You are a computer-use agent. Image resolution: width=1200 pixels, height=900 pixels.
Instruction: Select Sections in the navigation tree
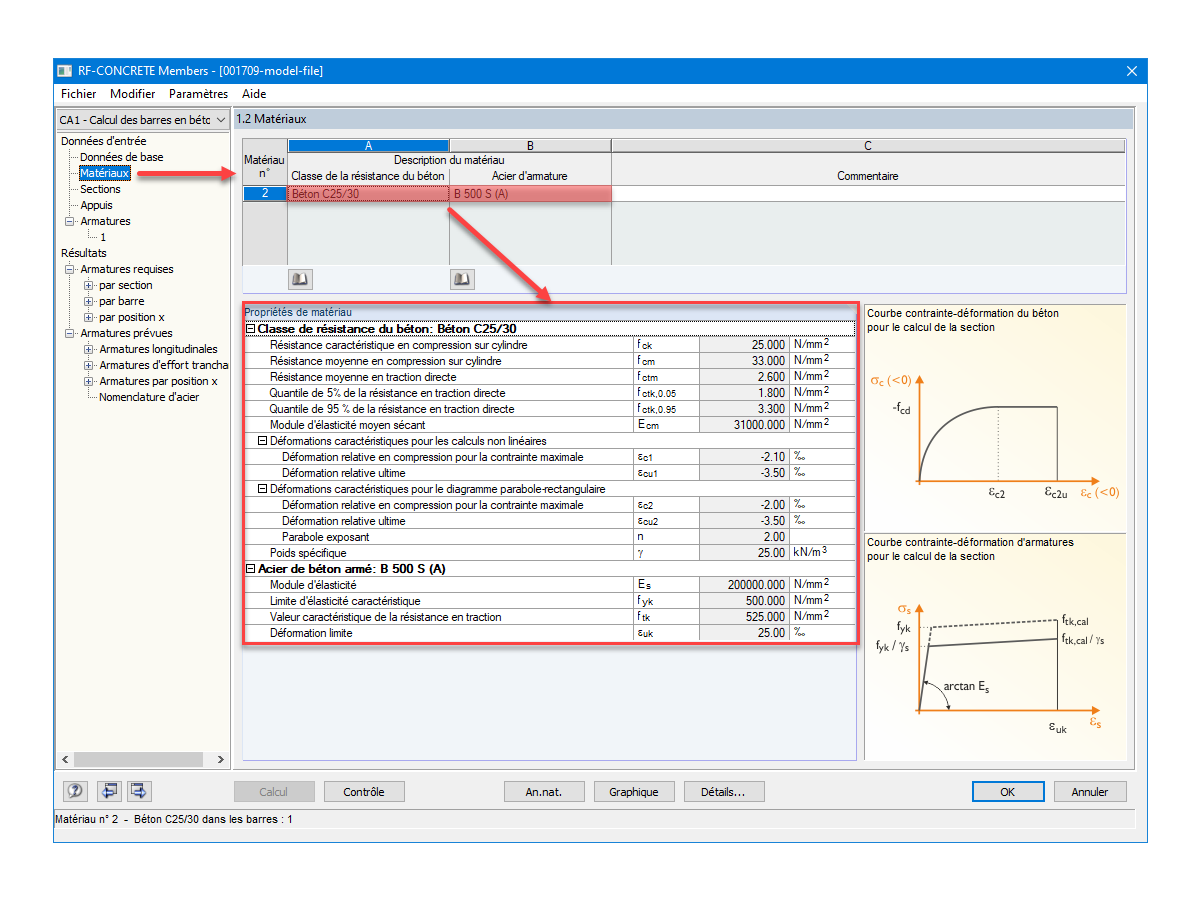click(x=100, y=189)
